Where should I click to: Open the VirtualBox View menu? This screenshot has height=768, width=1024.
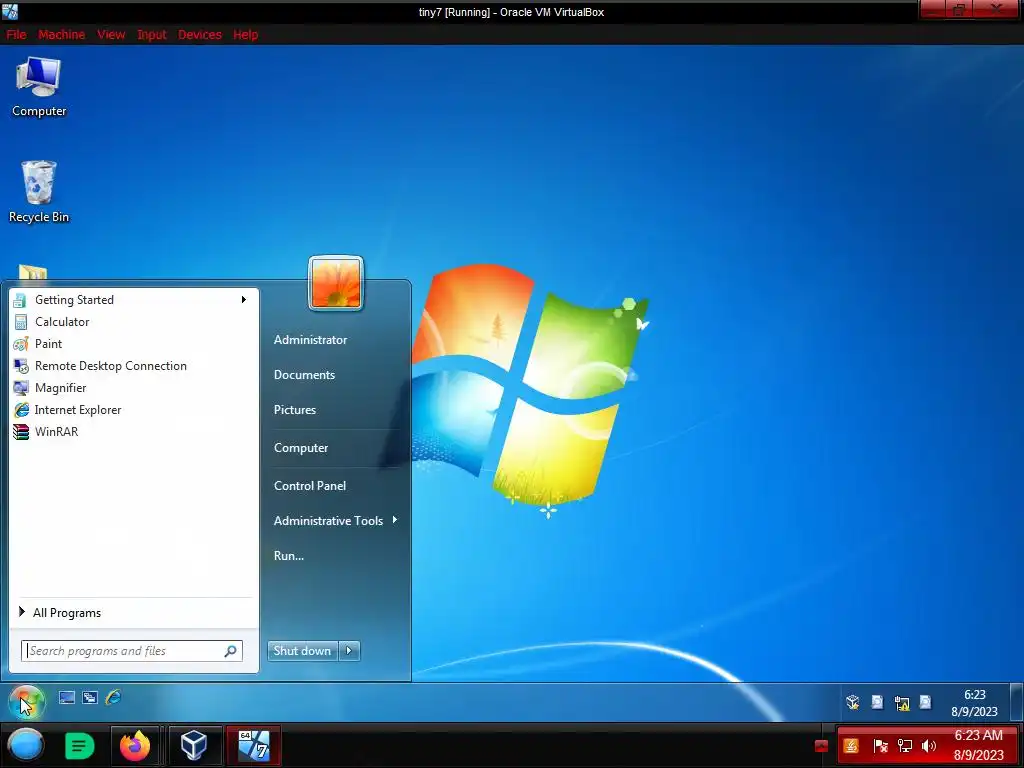click(x=111, y=35)
